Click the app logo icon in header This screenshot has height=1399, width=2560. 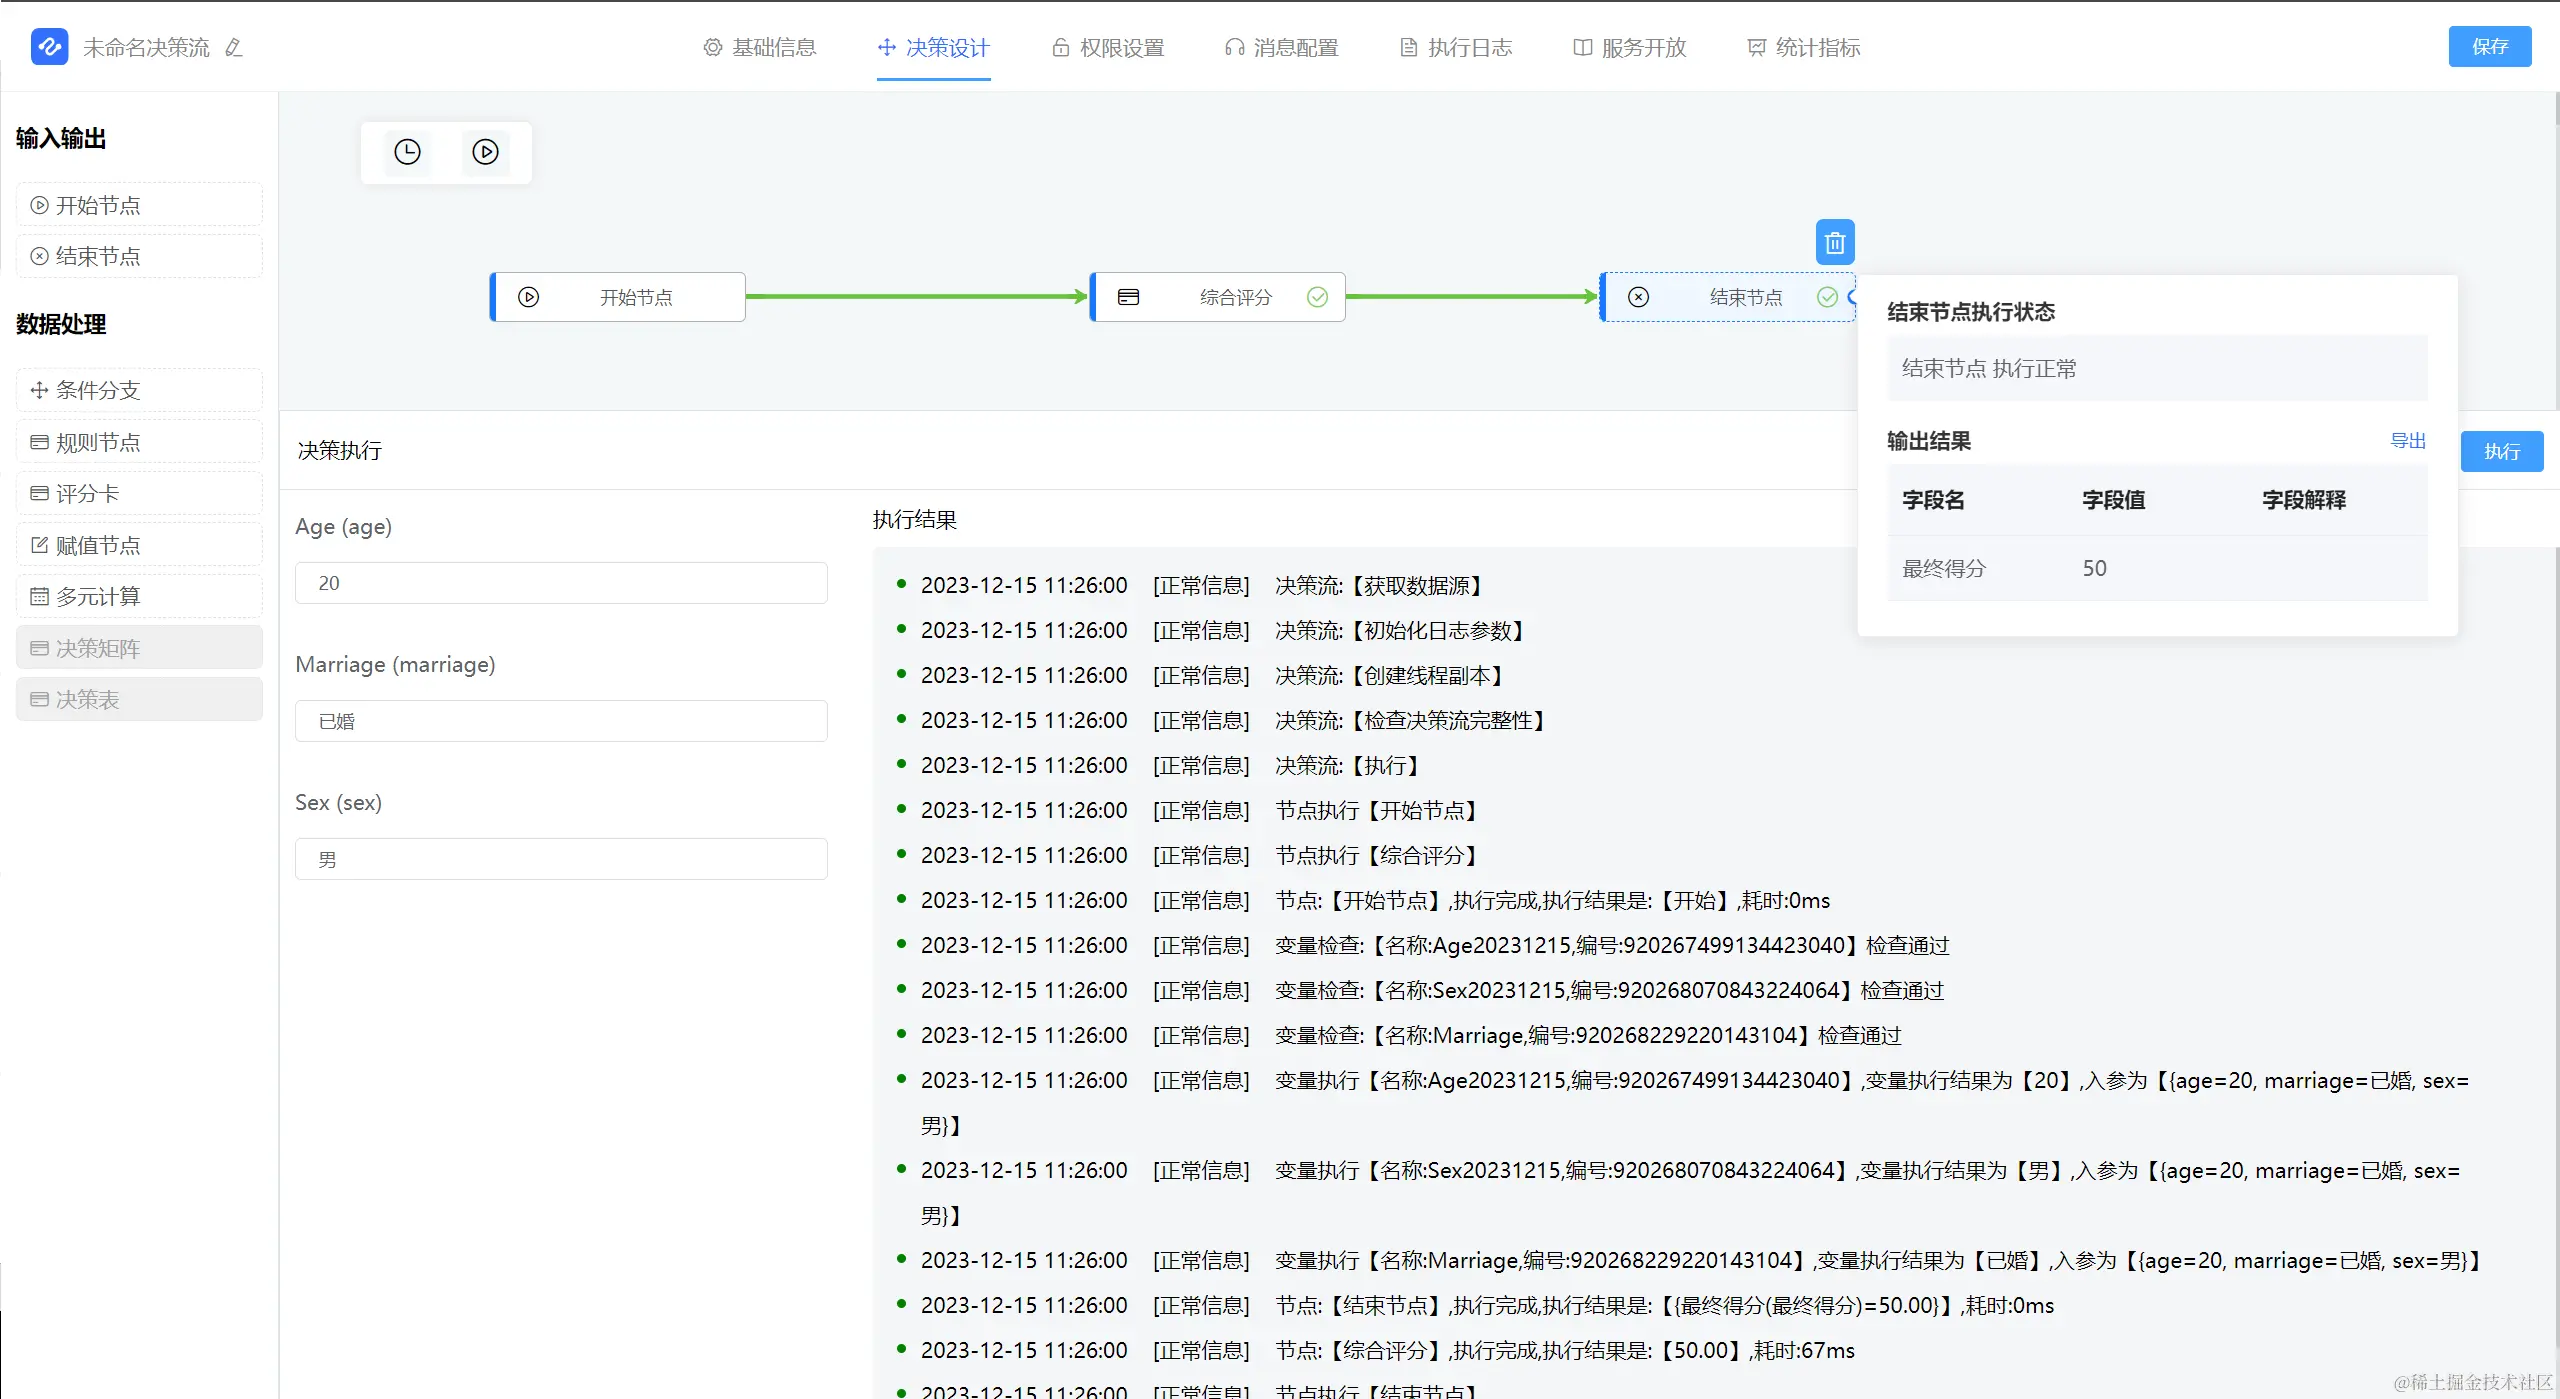pyautogui.click(x=49, y=46)
